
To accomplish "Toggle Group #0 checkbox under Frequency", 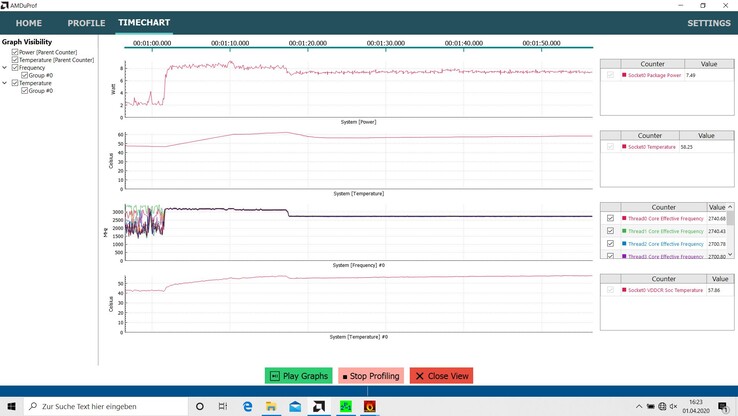I will (x=24, y=75).
